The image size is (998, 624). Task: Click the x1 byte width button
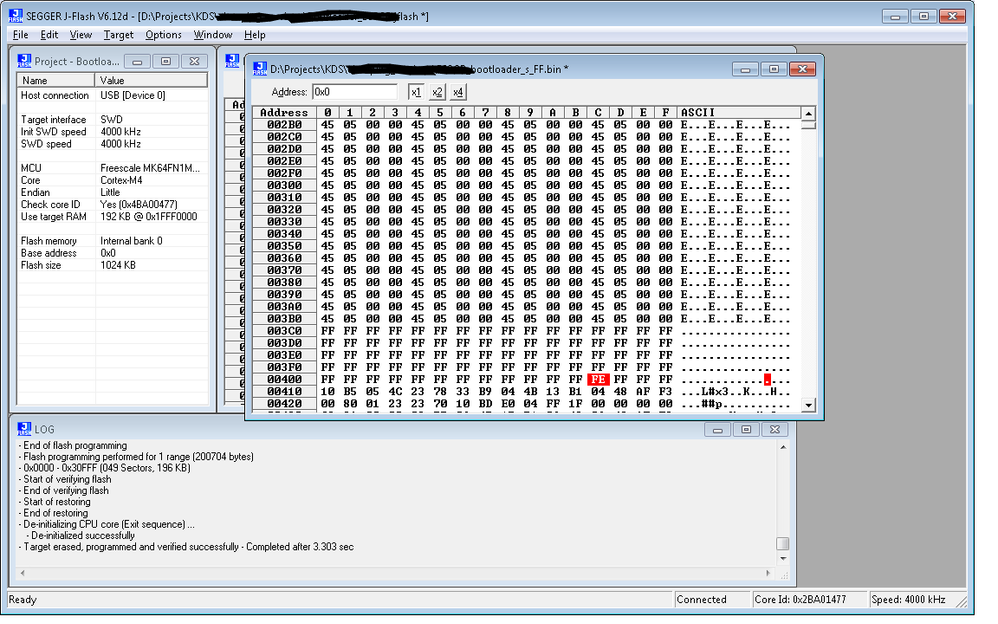416,92
